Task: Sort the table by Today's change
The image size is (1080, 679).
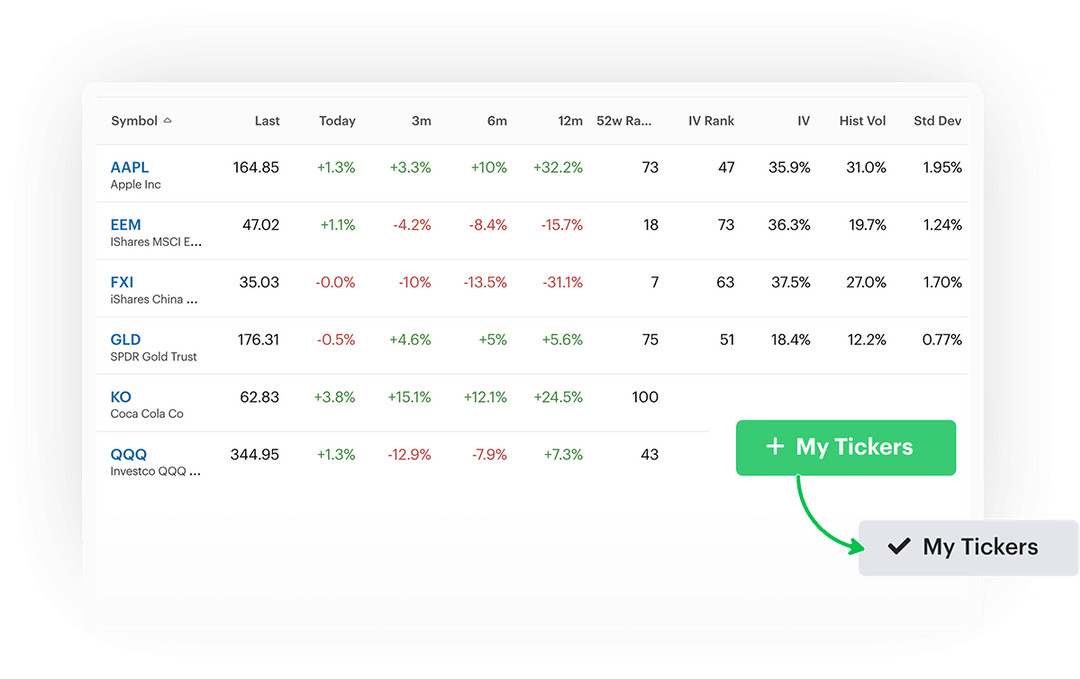Action: coord(337,120)
